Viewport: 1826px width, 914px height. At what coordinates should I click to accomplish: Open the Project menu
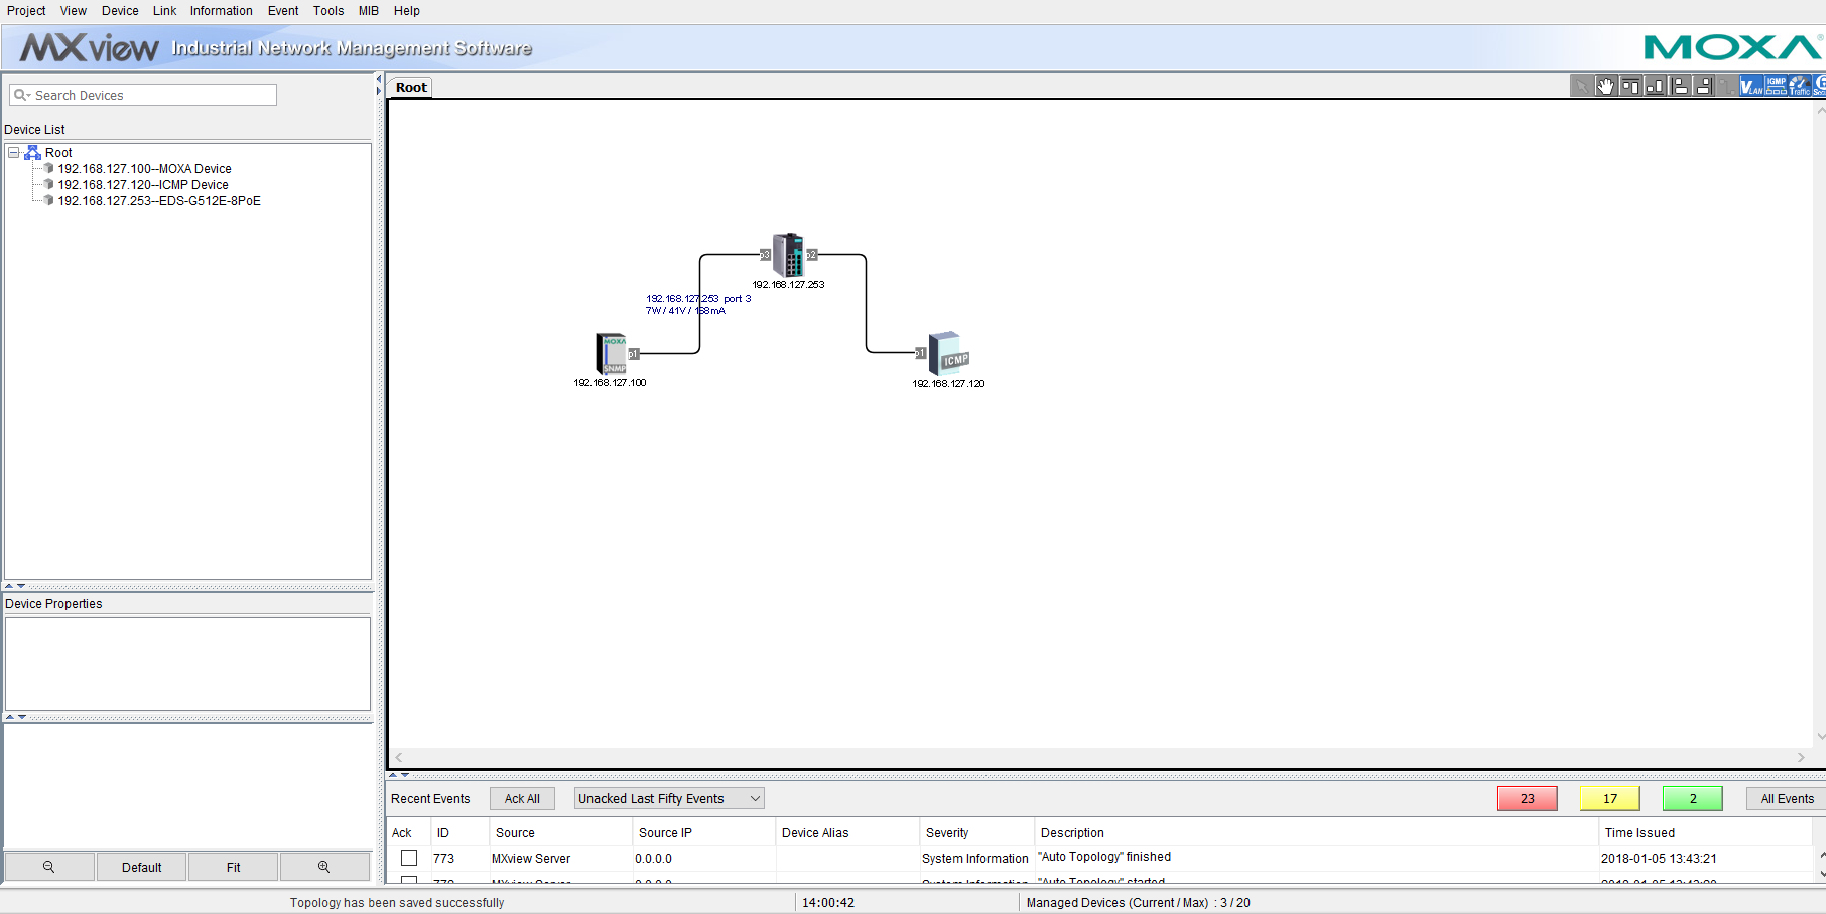click(26, 11)
